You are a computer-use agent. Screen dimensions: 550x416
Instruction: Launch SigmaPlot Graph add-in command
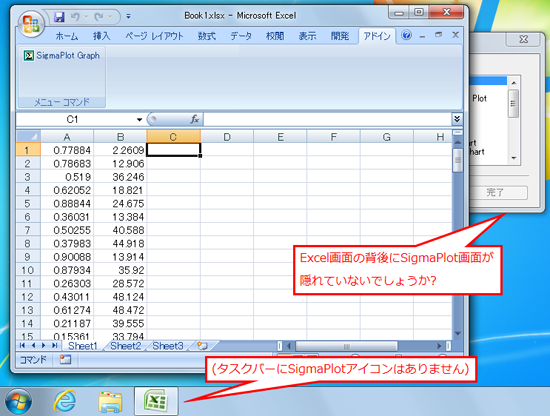(x=62, y=55)
